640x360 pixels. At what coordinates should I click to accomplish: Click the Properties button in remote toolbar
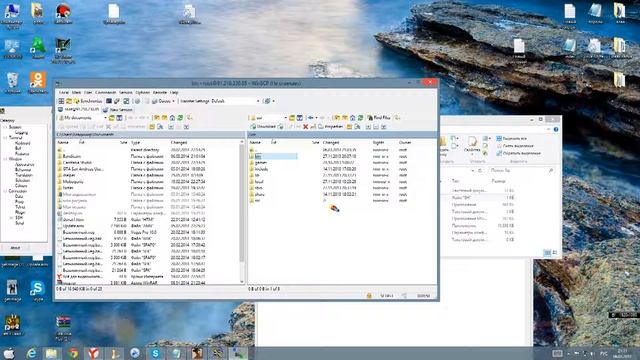(x=331, y=127)
